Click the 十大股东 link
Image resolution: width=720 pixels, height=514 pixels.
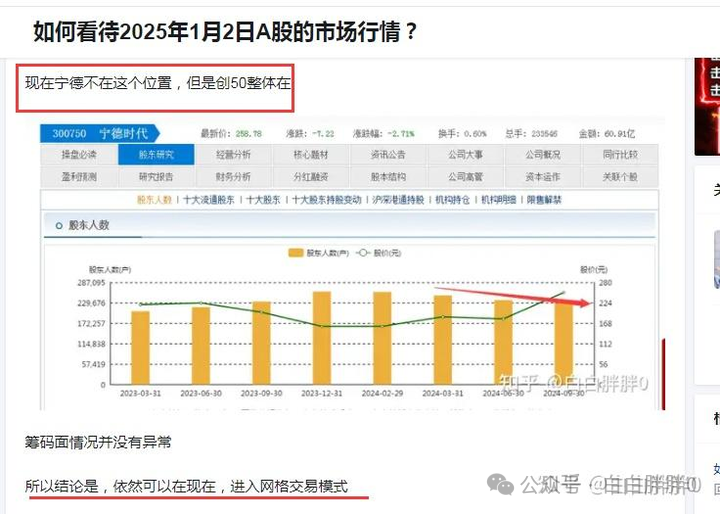click(x=263, y=200)
